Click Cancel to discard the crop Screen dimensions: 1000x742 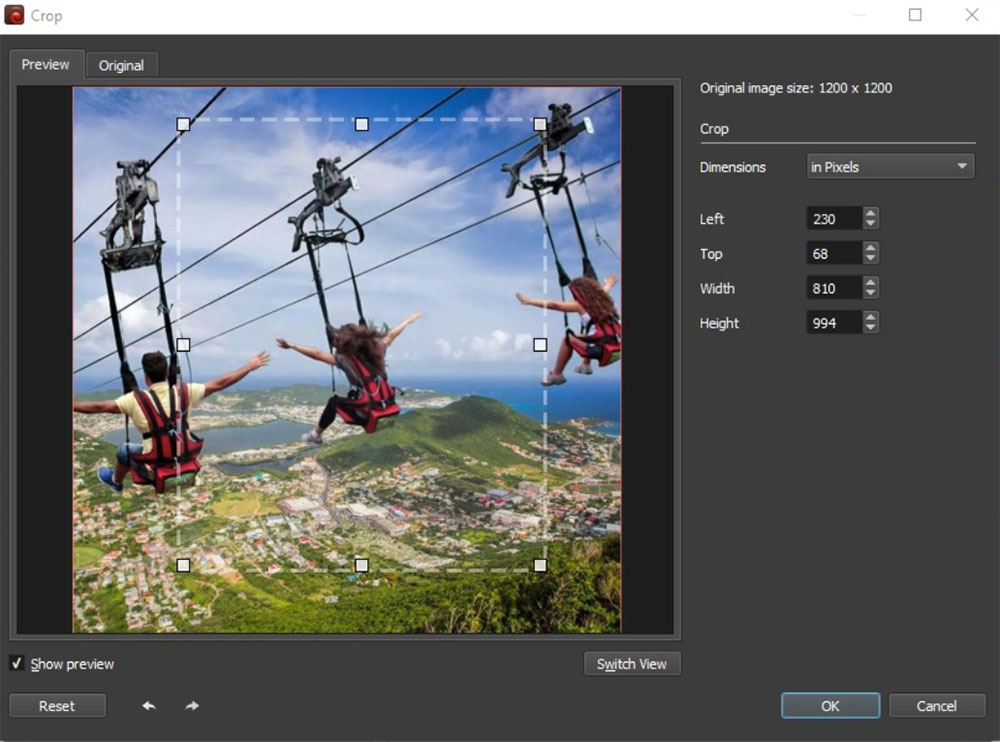coord(936,705)
